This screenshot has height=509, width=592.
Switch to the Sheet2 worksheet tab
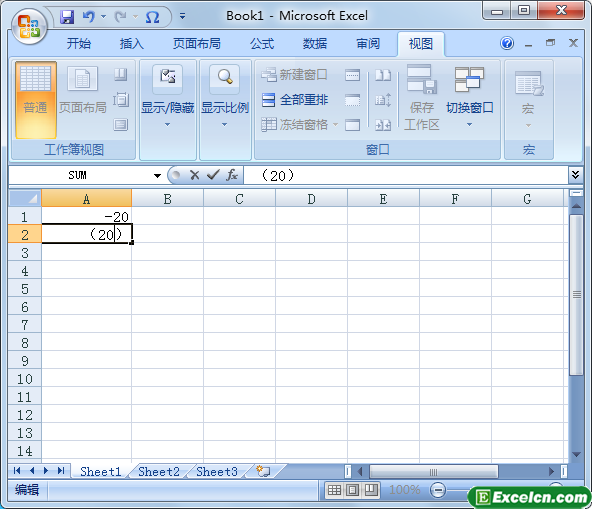[x=159, y=472]
